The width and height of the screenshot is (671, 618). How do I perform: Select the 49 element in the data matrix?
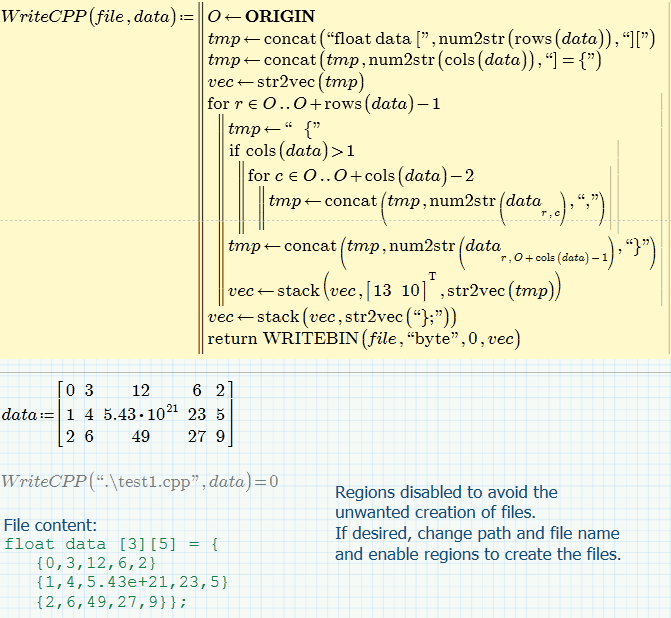click(140, 437)
